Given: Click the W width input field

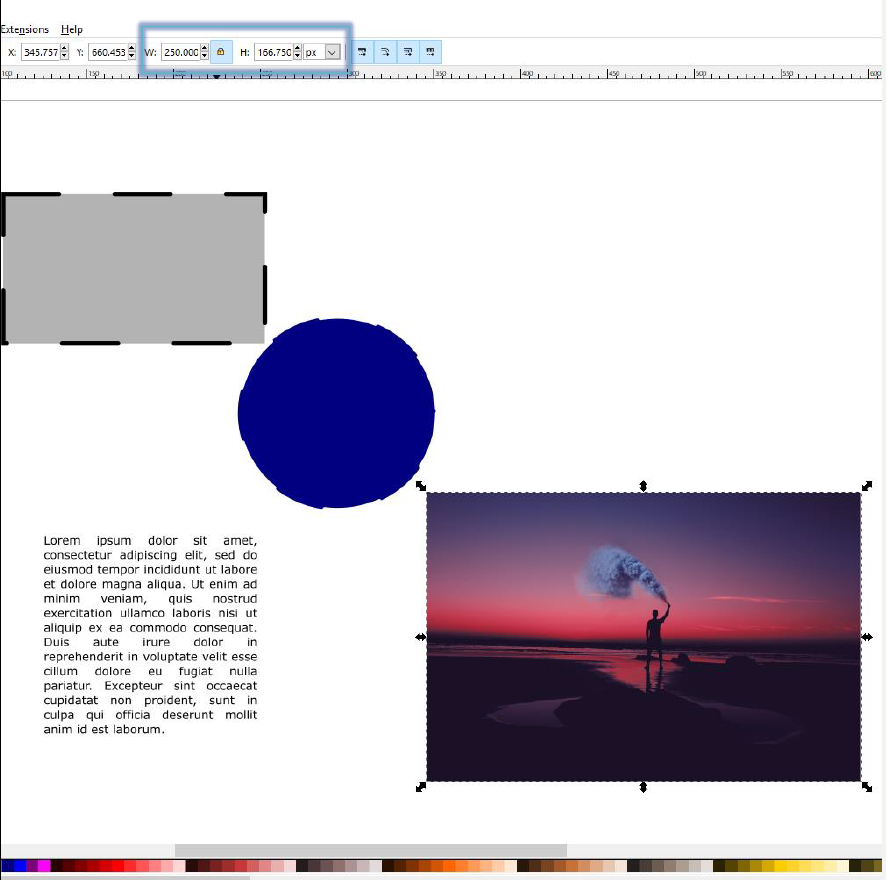Looking at the screenshot, I should [180, 52].
